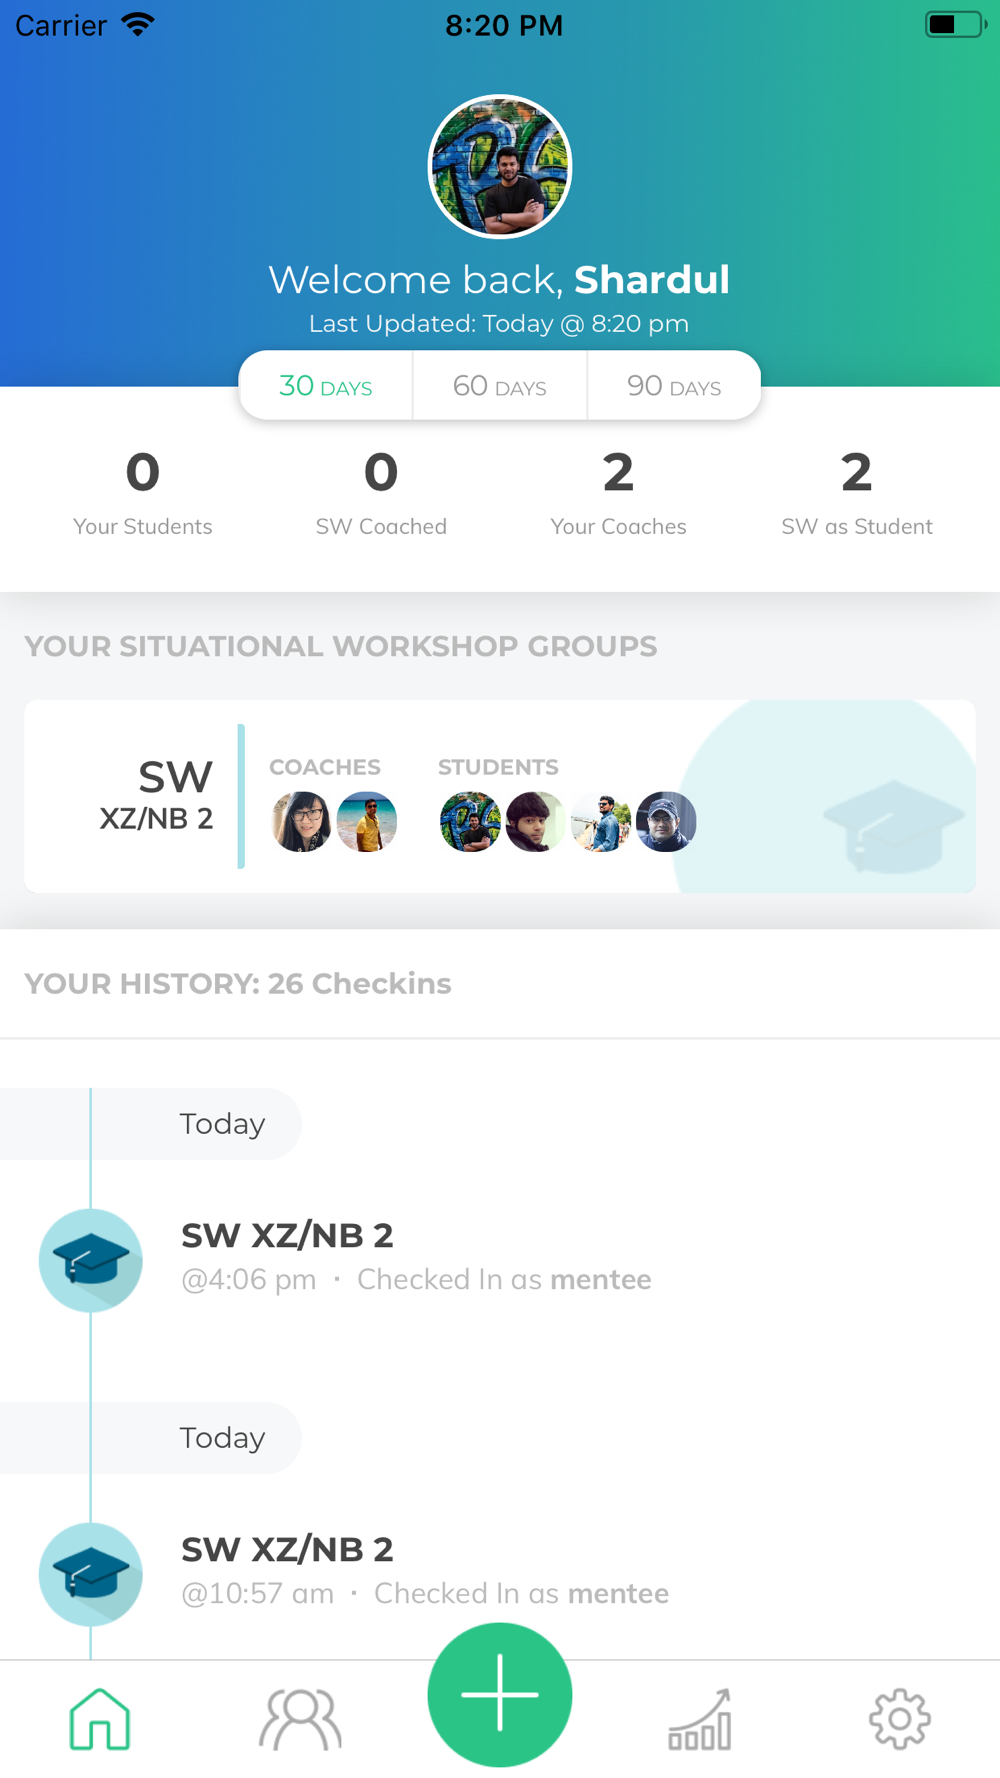Tap the green plus check-in button

(500, 1695)
